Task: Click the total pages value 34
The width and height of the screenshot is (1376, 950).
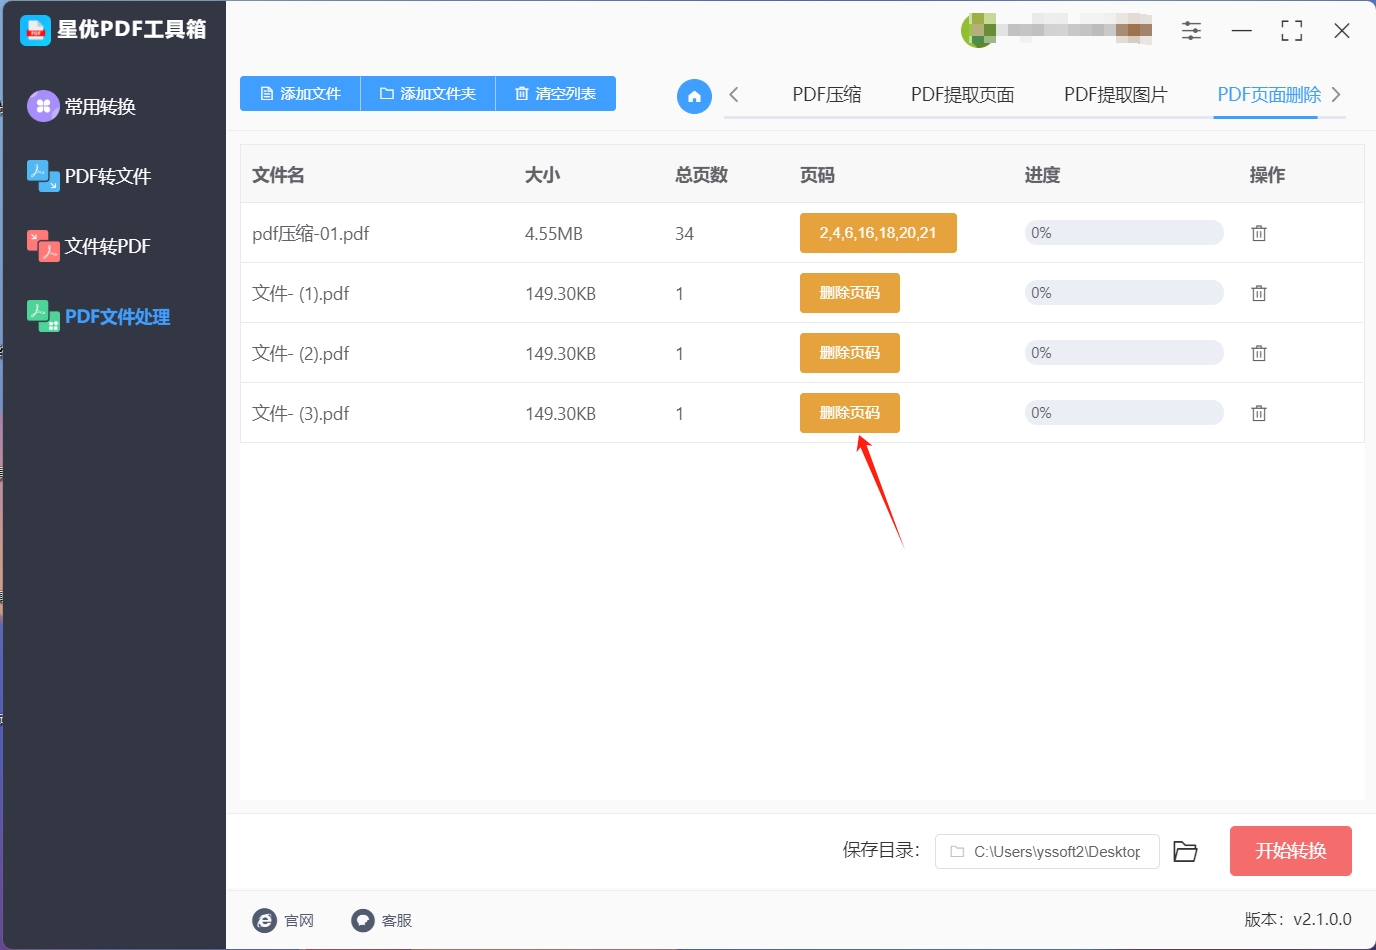Action: [684, 234]
